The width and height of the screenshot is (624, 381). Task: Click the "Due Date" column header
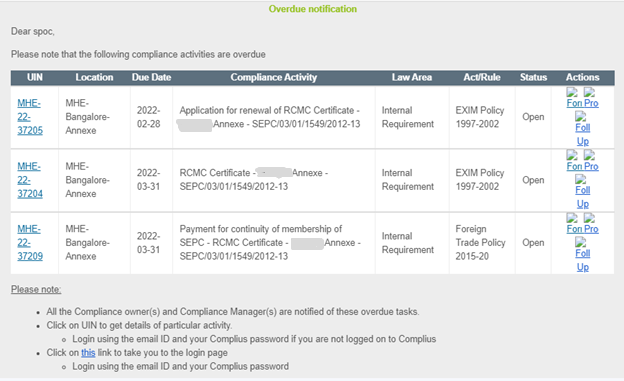point(152,77)
